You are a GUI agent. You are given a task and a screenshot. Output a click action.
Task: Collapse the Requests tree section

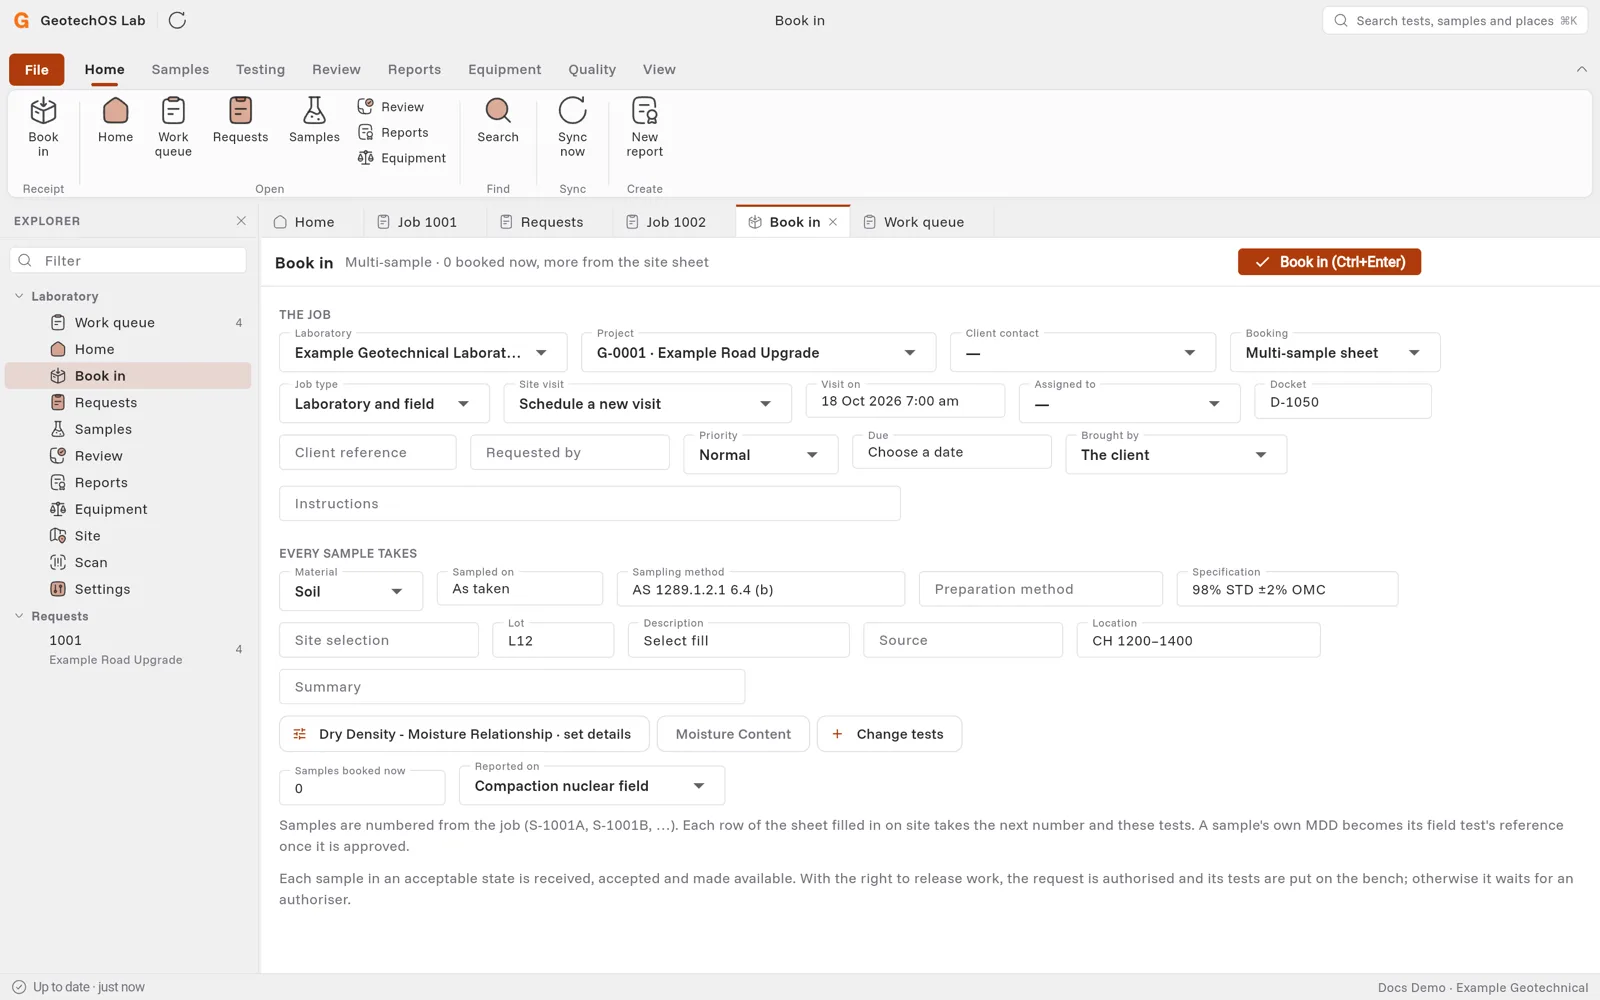point(19,616)
